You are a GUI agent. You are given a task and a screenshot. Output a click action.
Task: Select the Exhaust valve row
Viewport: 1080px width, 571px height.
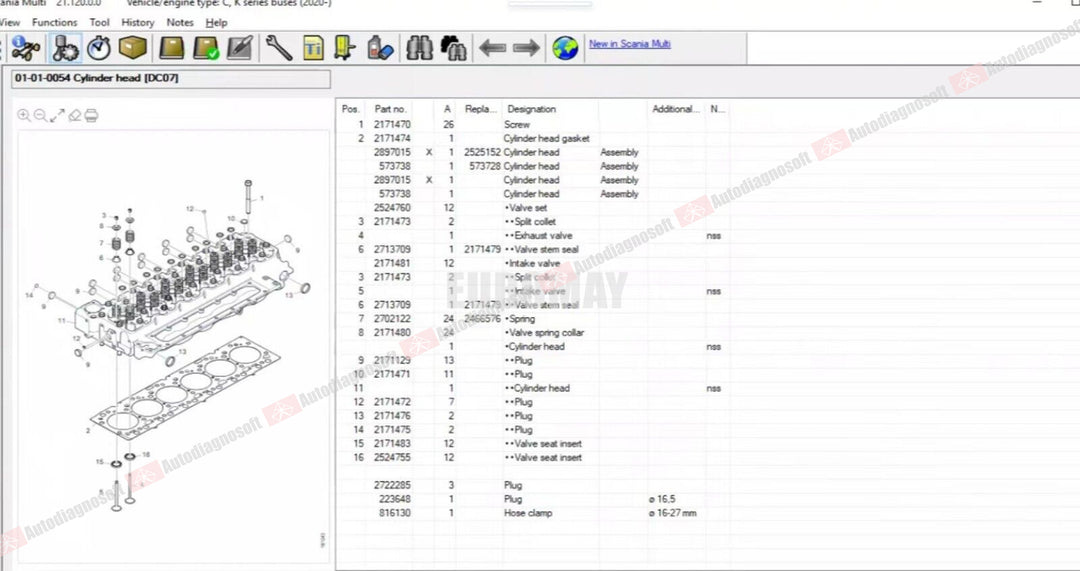[x=533, y=236]
